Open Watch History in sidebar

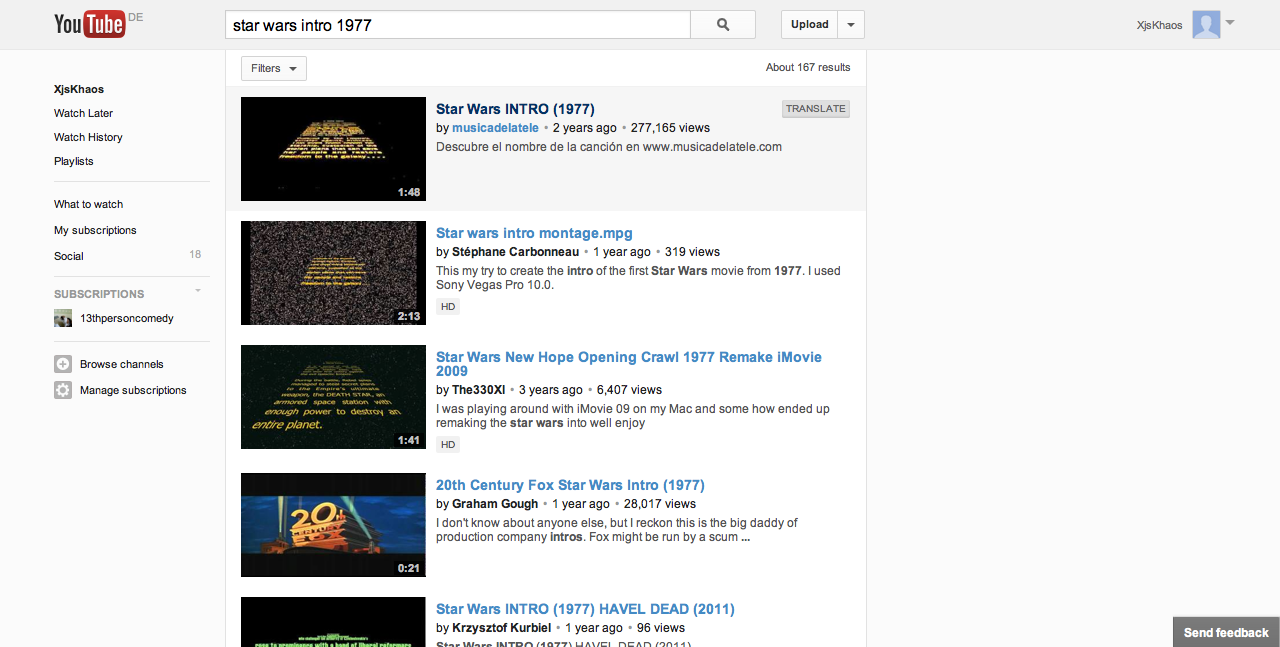pyautogui.click(x=88, y=137)
